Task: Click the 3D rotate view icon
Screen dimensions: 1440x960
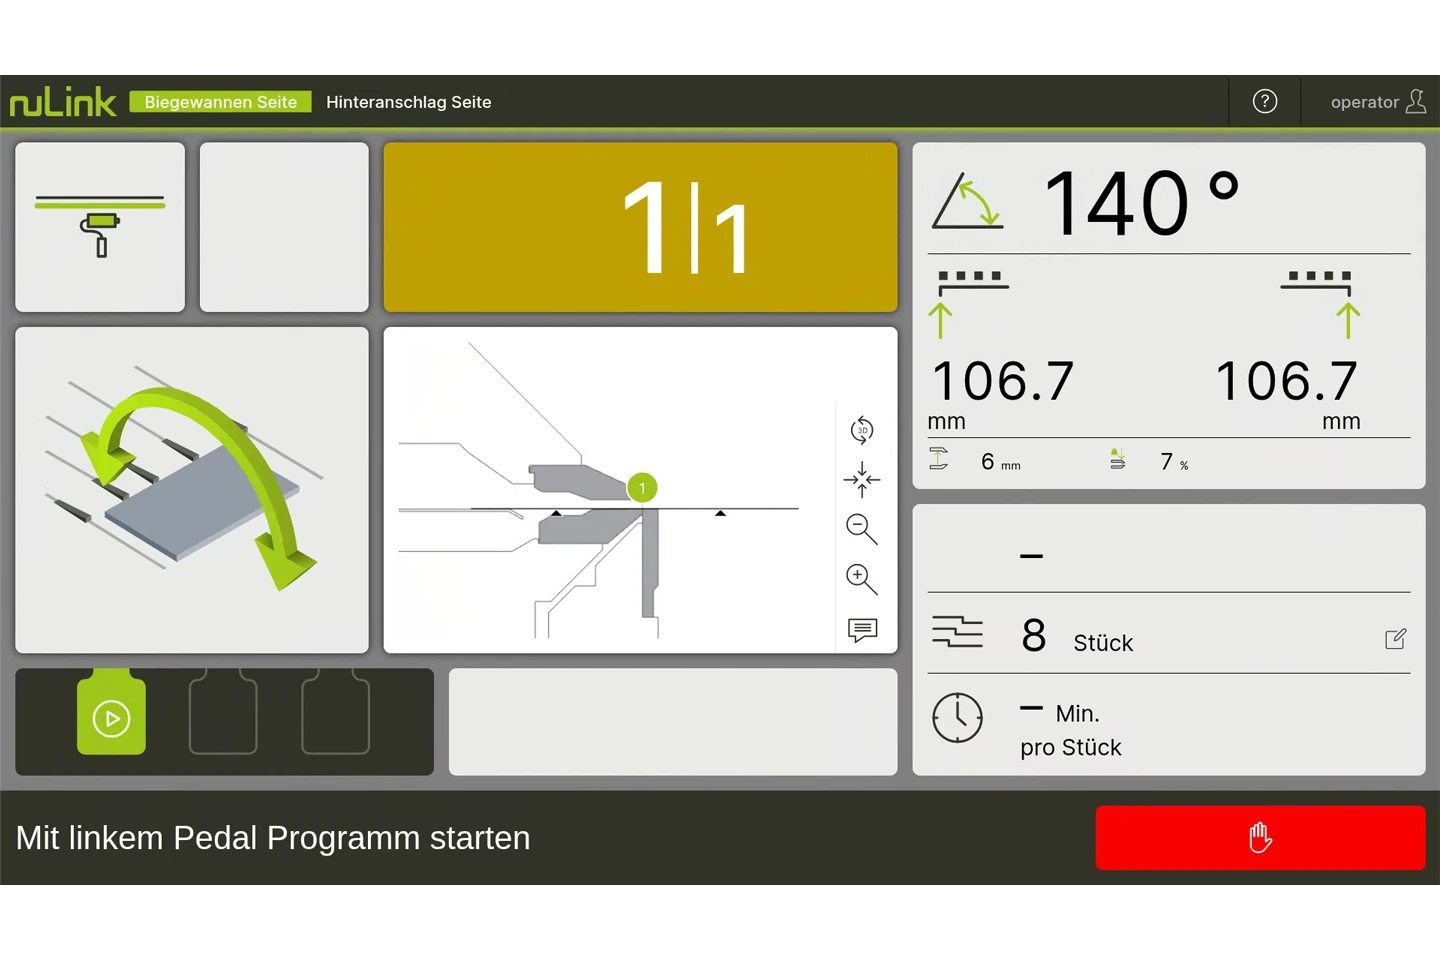Action: 862,430
